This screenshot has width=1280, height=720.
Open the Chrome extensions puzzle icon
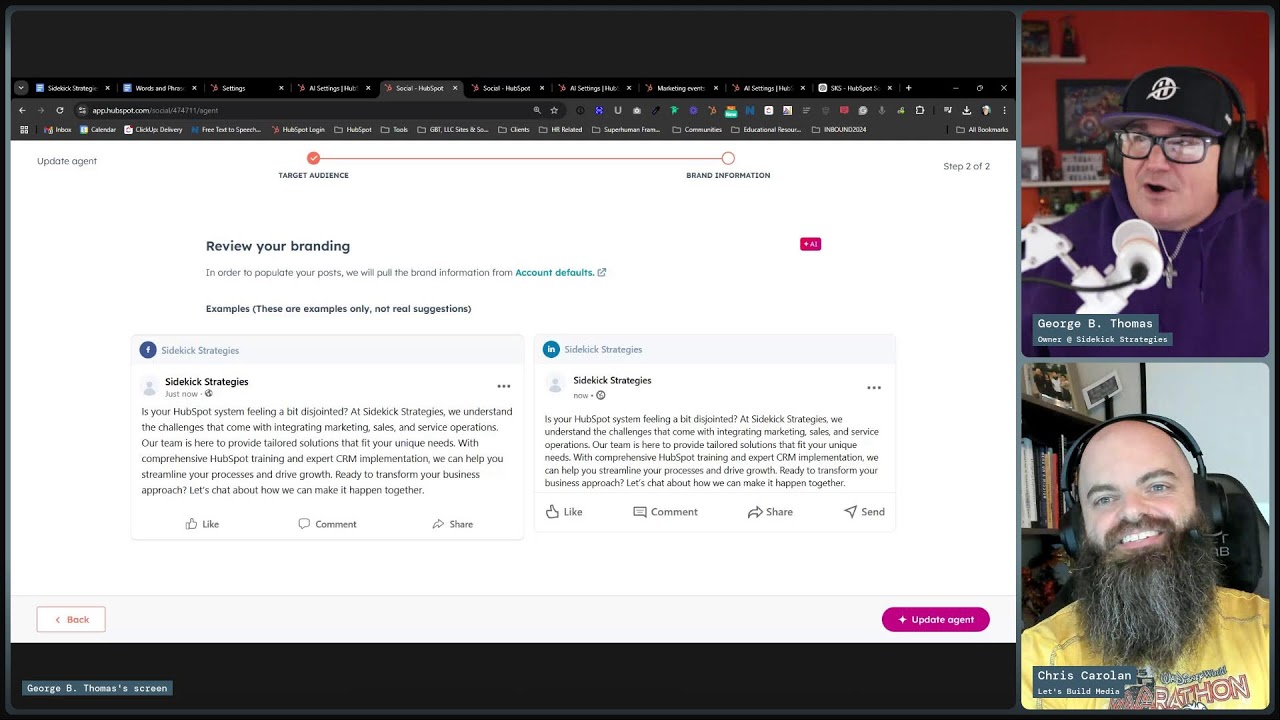pos(920,110)
